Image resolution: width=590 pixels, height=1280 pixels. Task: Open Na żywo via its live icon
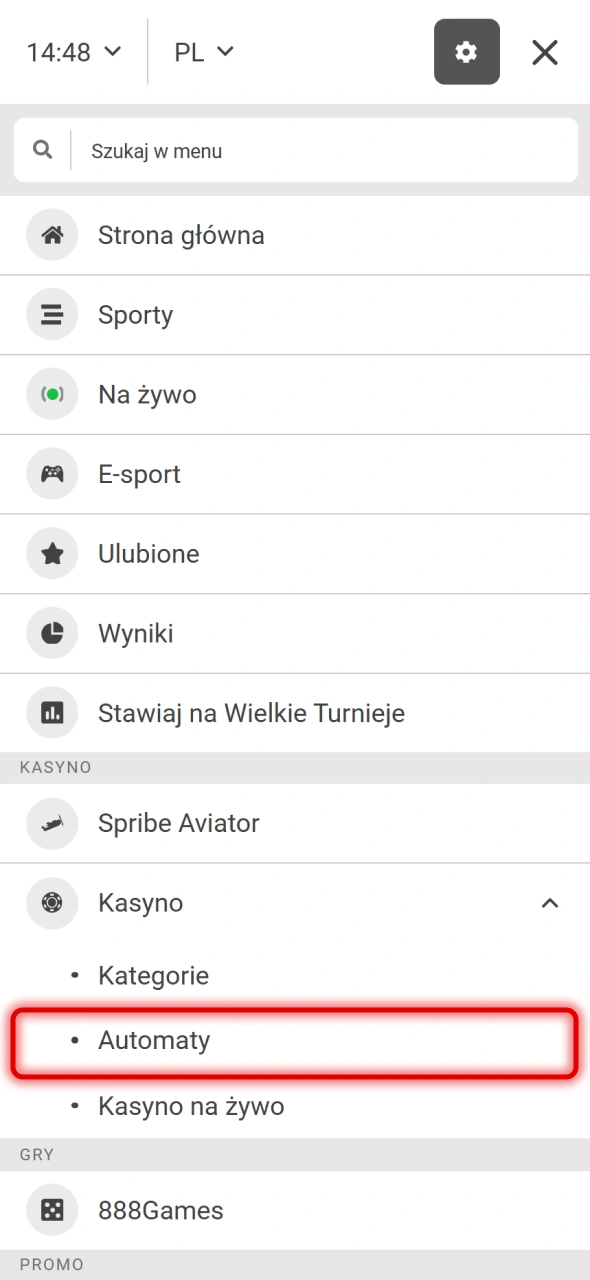(x=51, y=394)
